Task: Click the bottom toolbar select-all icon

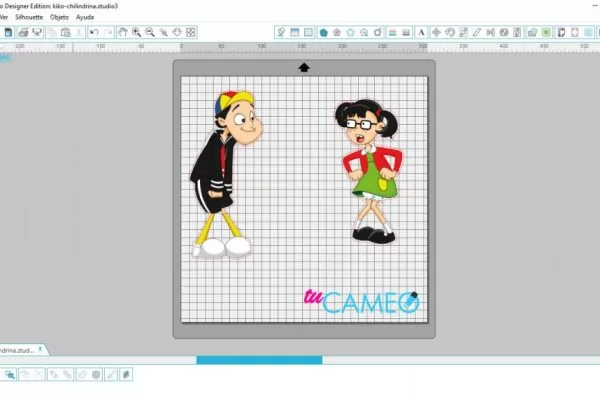Action: coord(10,374)
